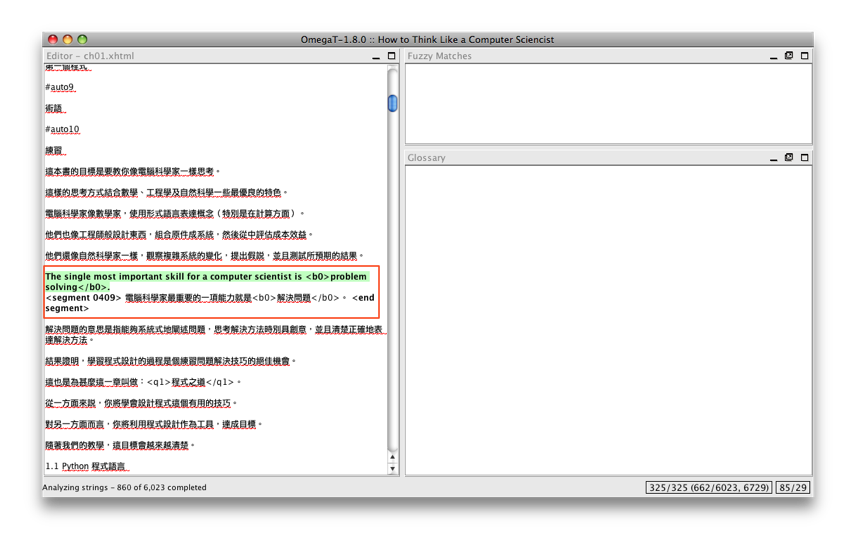Click the #auto9 segment text
The height and width of the screenshot is (550, 856).
click(60, 88)
